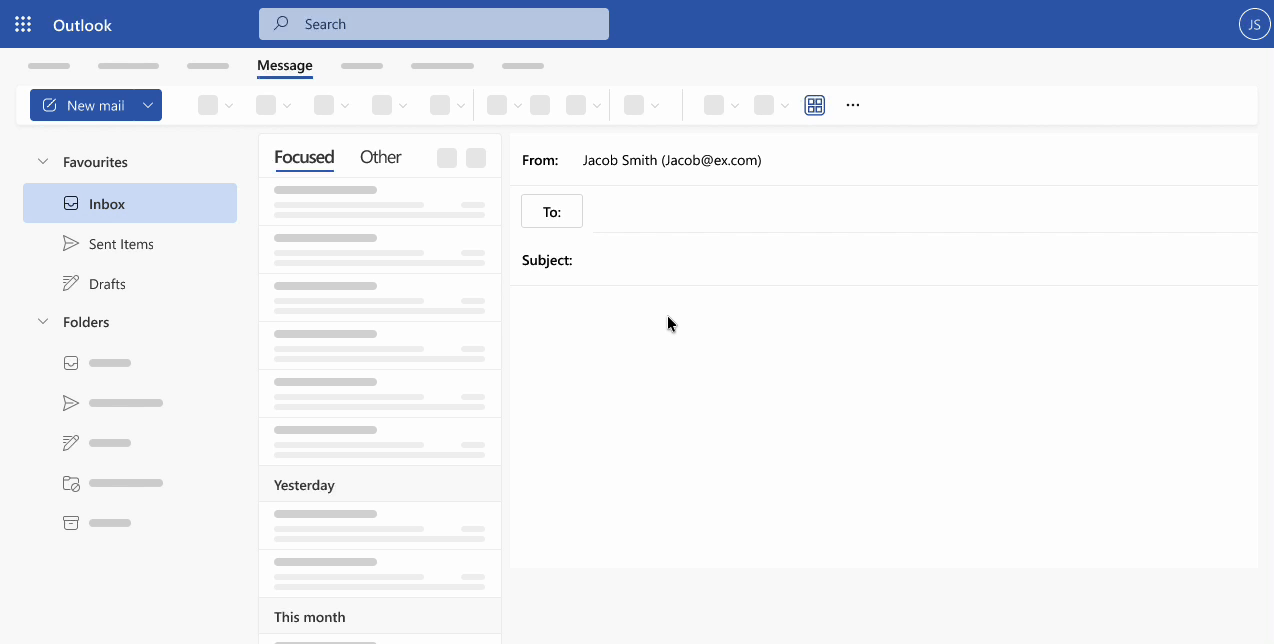Click the Drafts pencil icon under Favourites
Viewport: 1274px width, 644px height.
point(71,283)
